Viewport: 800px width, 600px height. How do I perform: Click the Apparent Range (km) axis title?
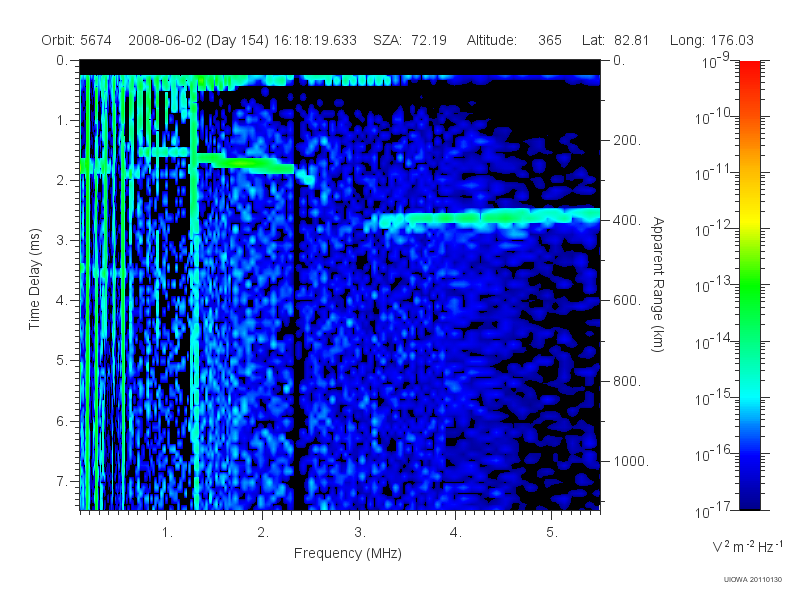click(658, 284)
